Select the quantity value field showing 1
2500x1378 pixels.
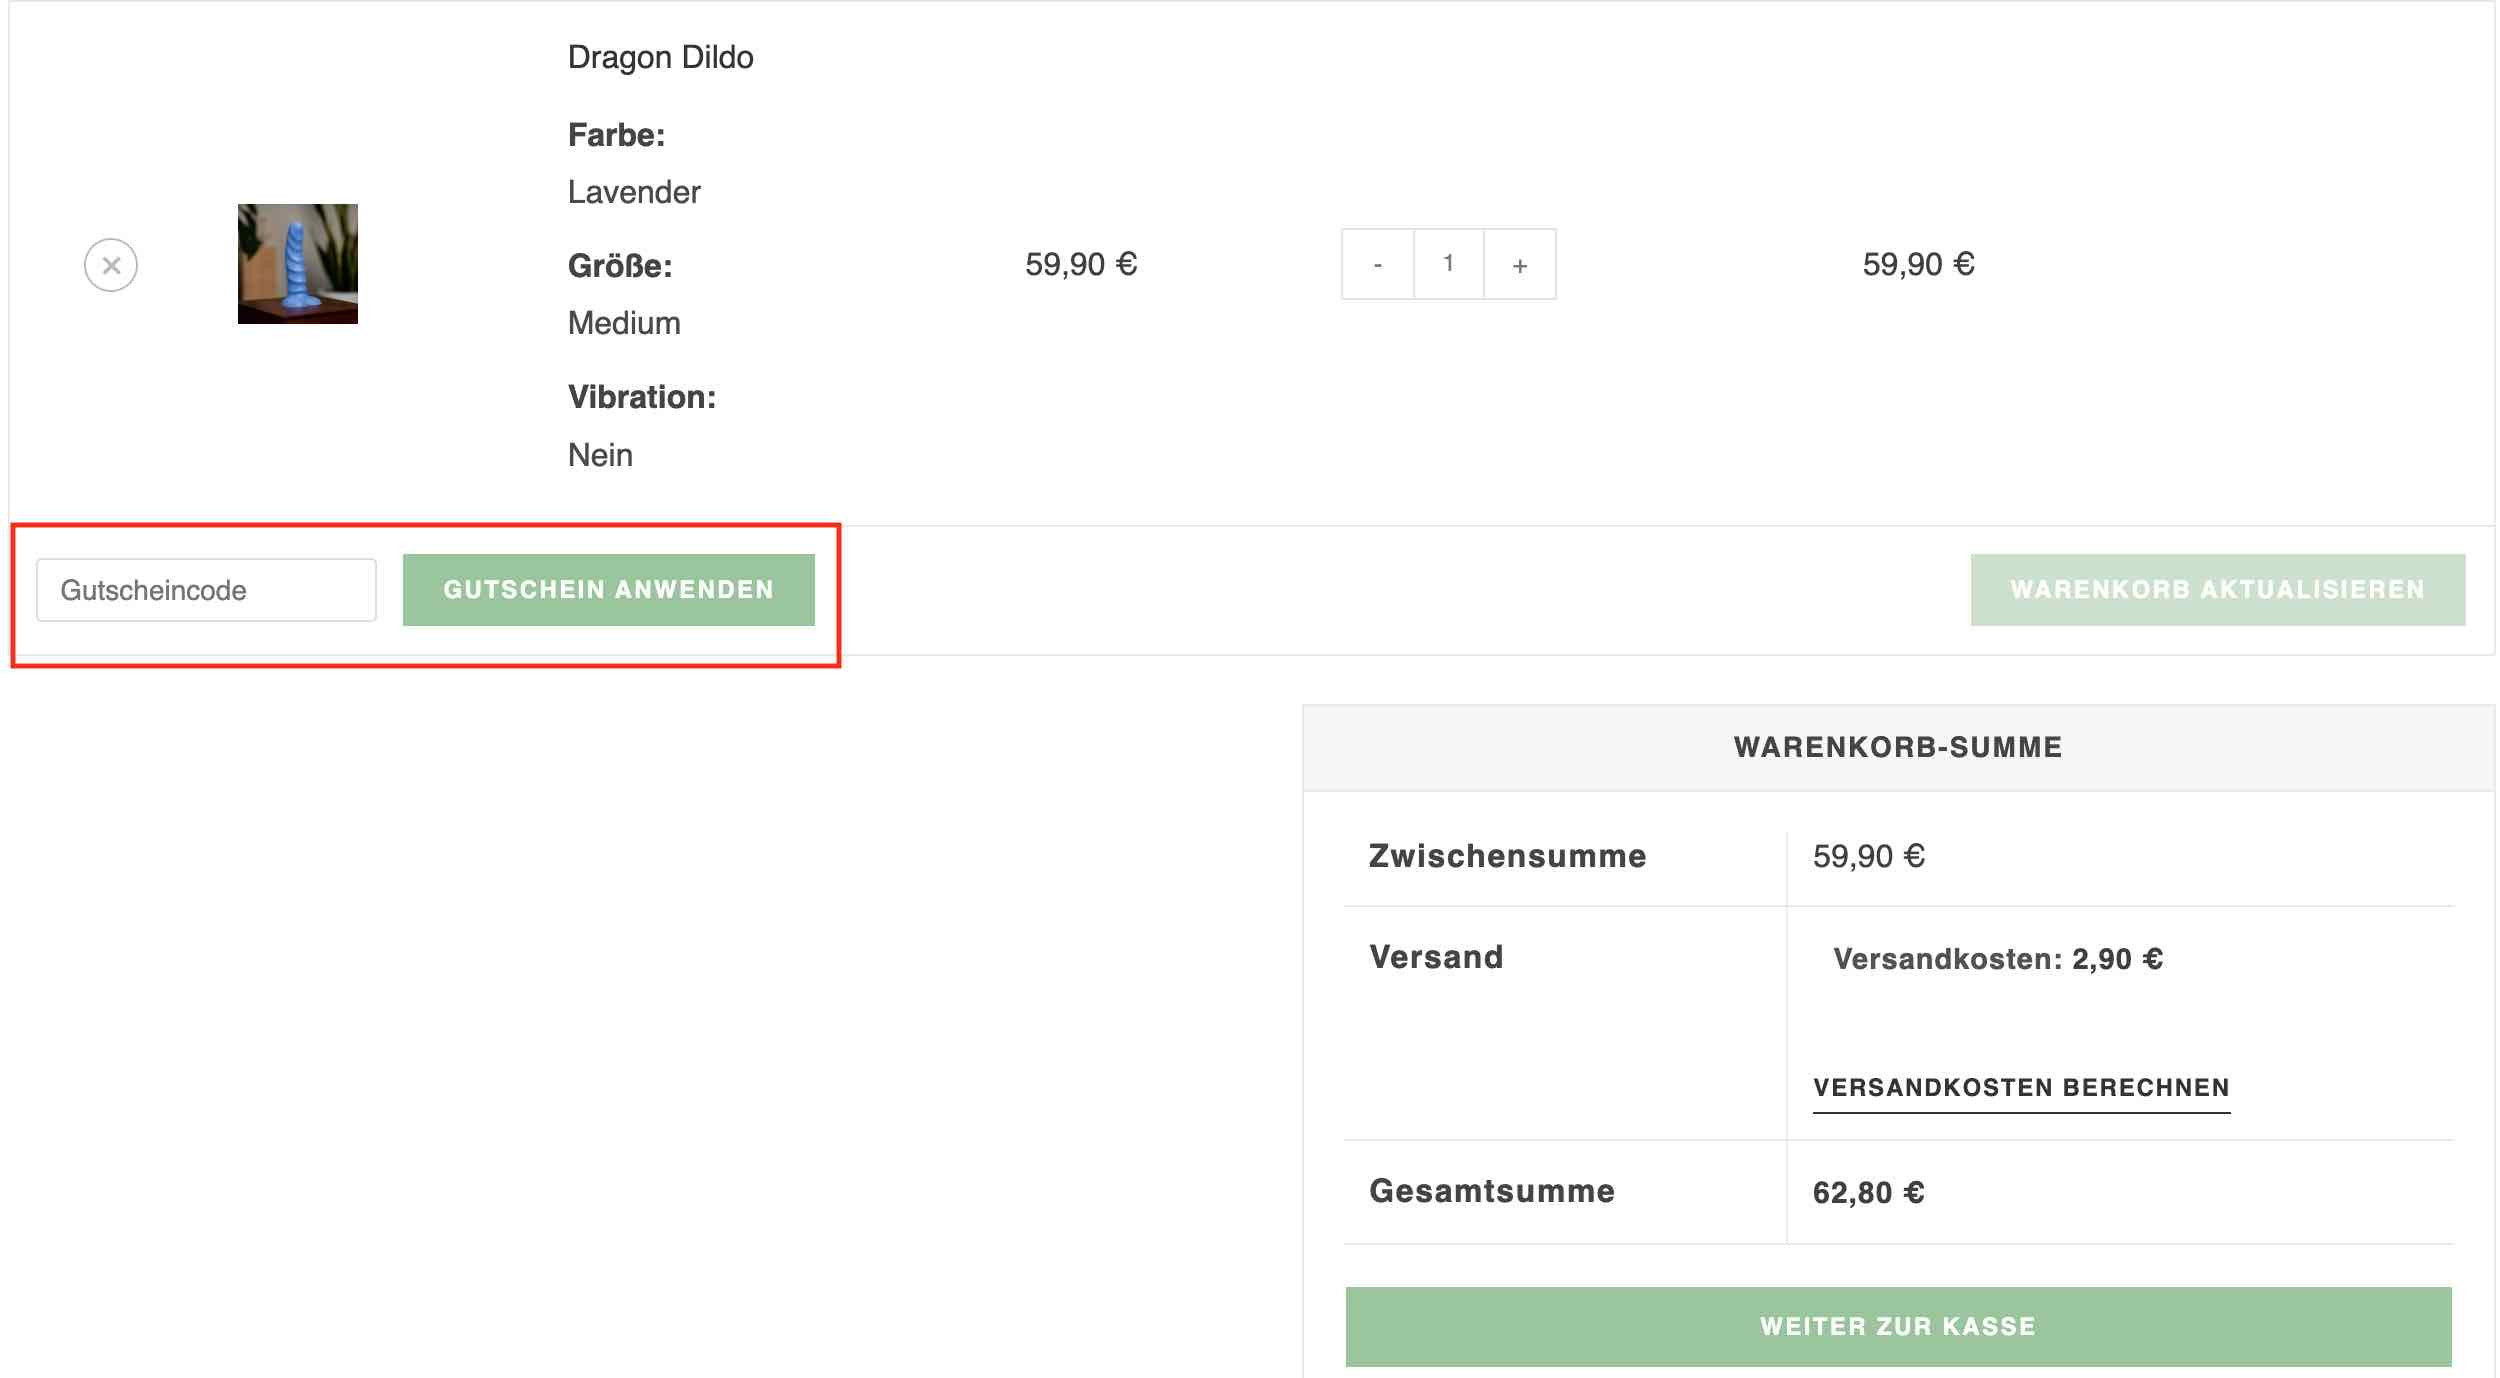pos(1448,263)
